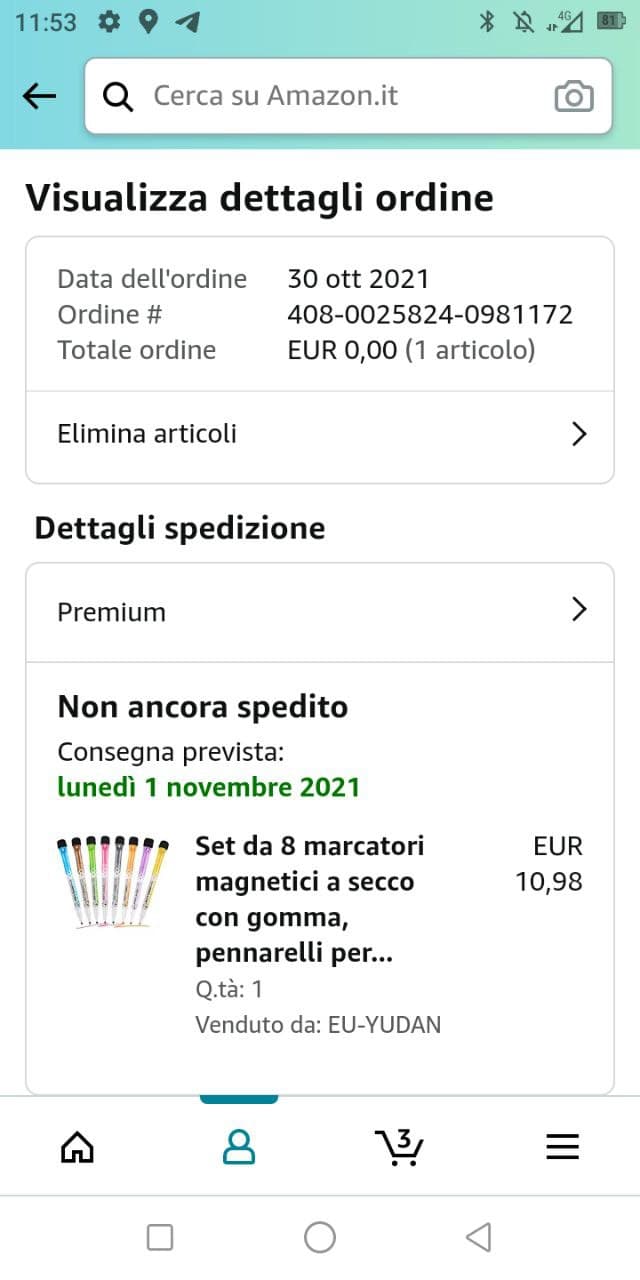Image resolution: width=640 pixels, height=1280 pixels.
Task: Open the Premium shipping option row
Action: pos(300,611)
